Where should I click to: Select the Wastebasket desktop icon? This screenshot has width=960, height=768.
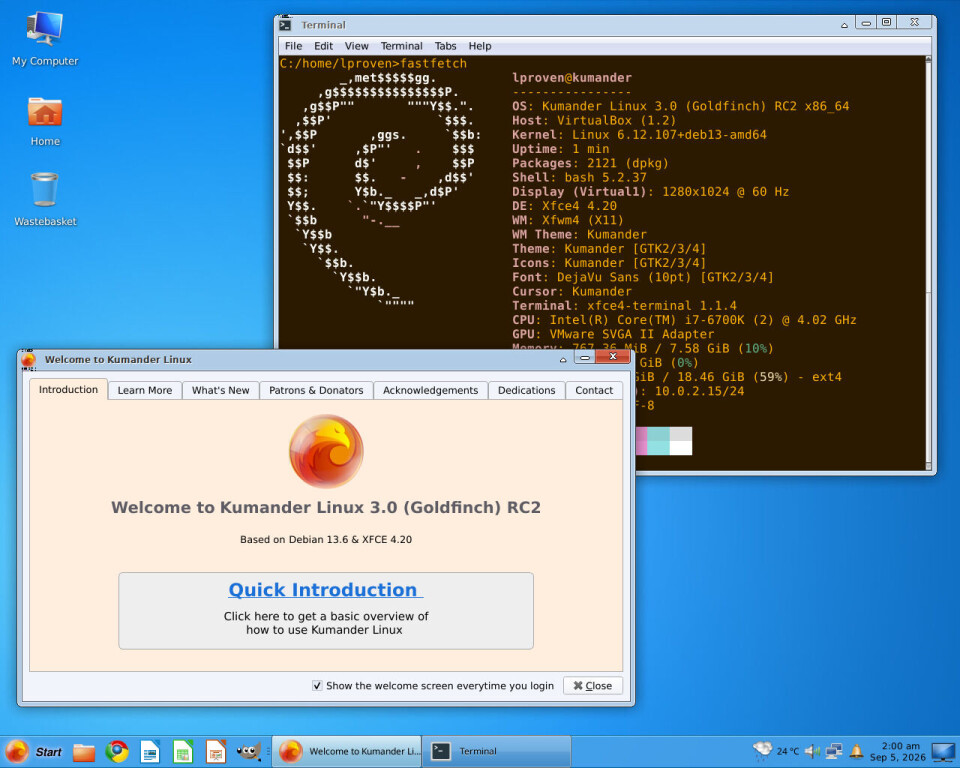(x=45, y=200)
